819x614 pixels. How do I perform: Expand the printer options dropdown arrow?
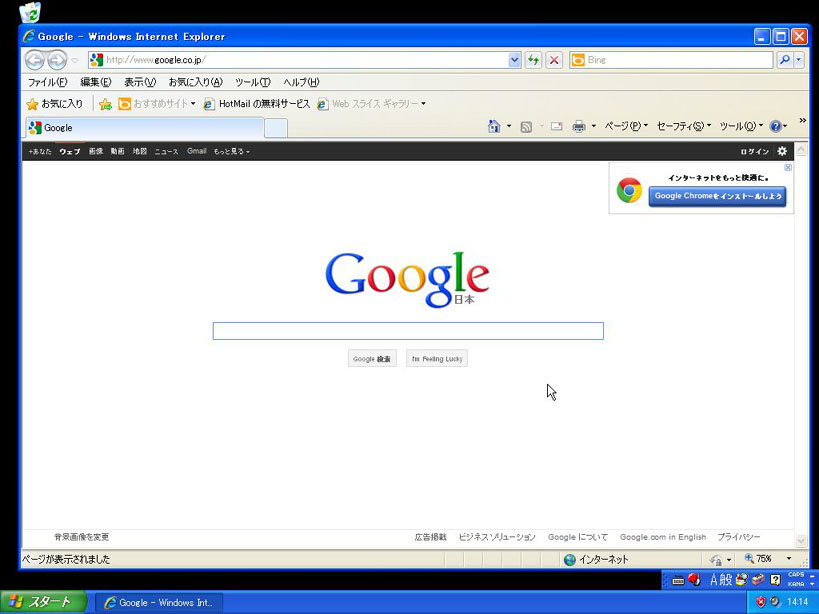(593, 126)
